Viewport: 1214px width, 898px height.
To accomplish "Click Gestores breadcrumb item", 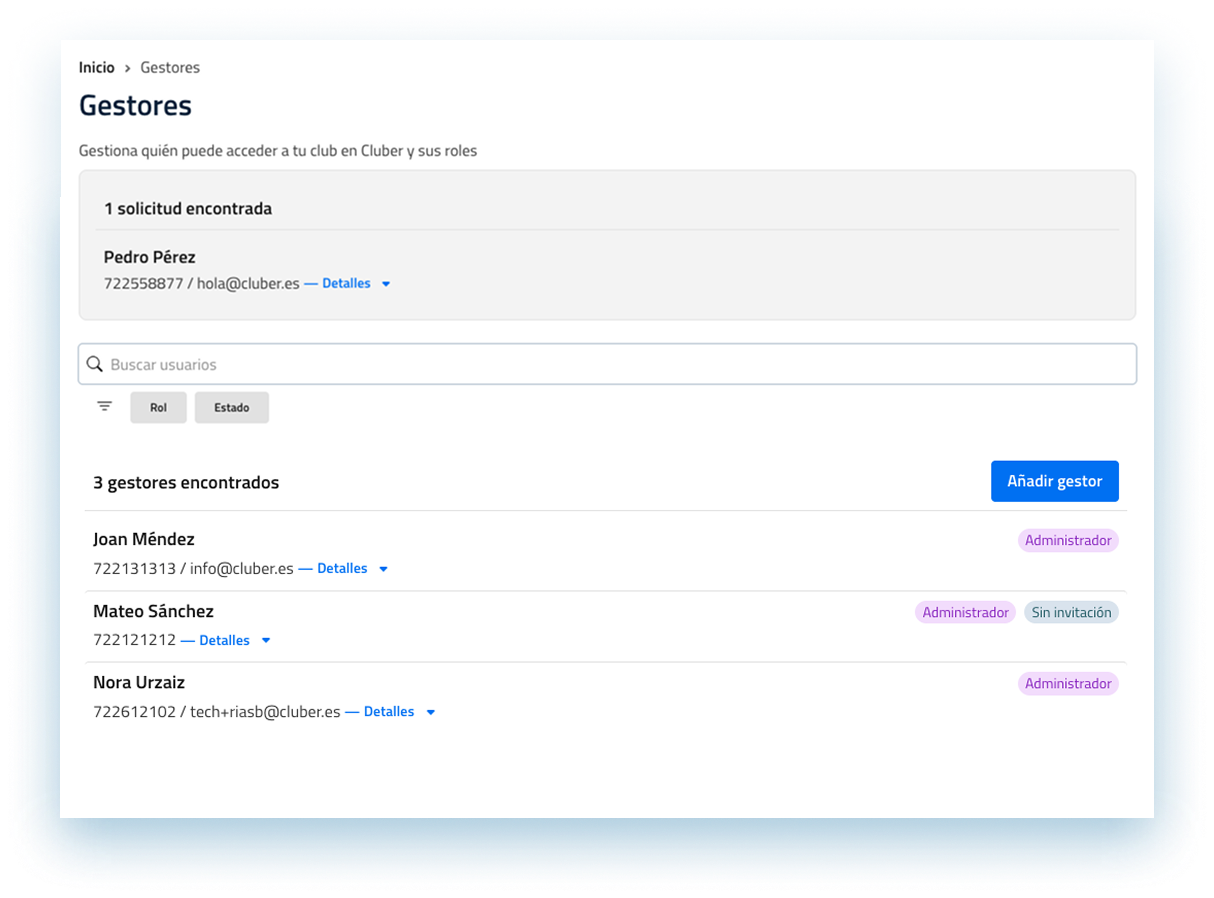I will 170,68.
